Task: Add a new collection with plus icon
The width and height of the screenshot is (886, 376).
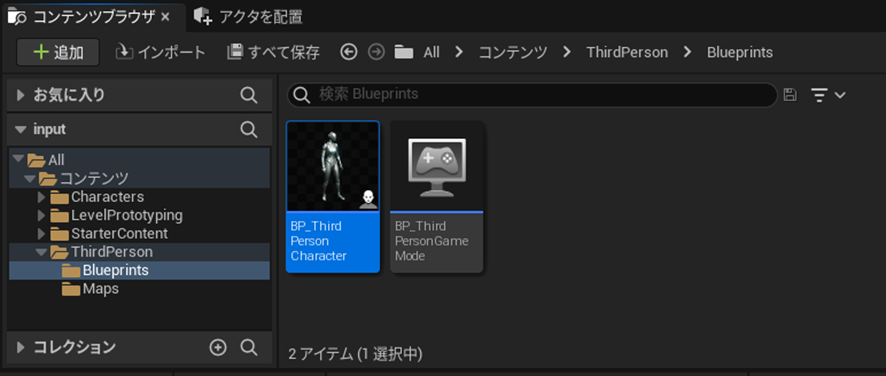Action: [x=218, y=347]
